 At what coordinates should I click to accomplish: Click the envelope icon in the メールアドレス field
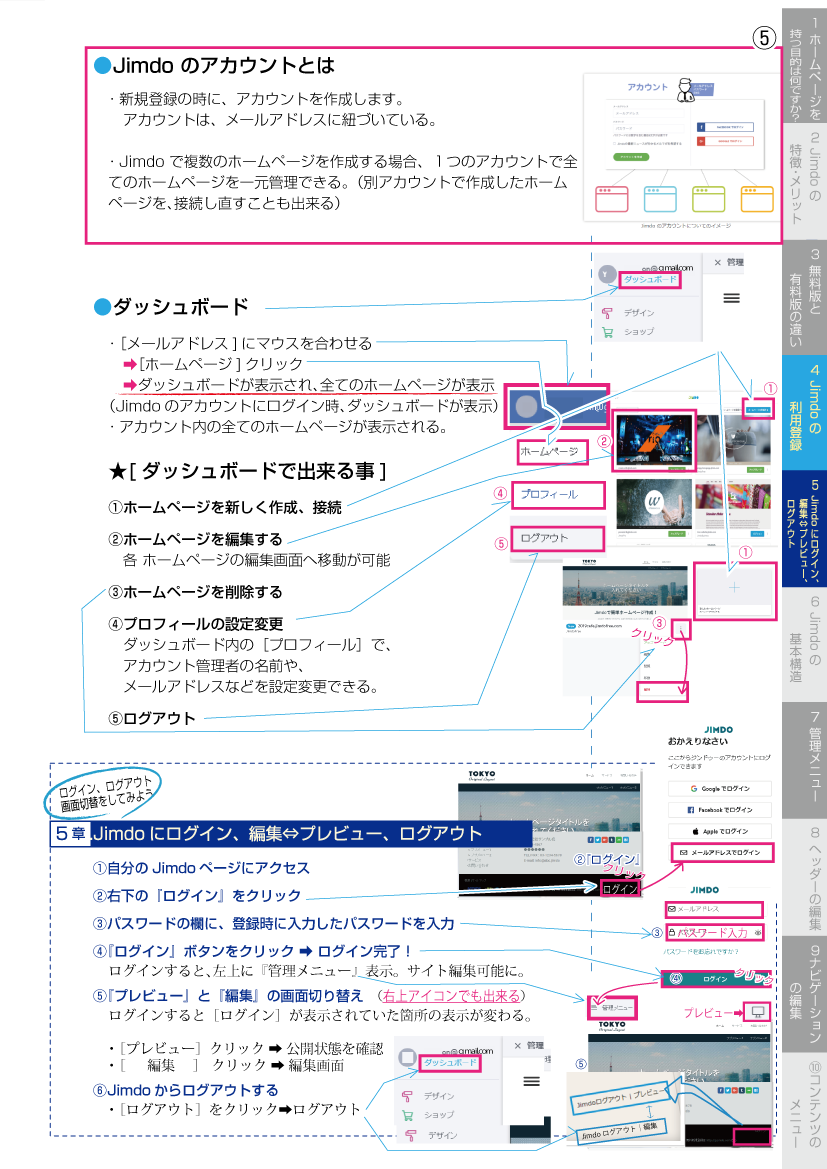click(671, 909)
